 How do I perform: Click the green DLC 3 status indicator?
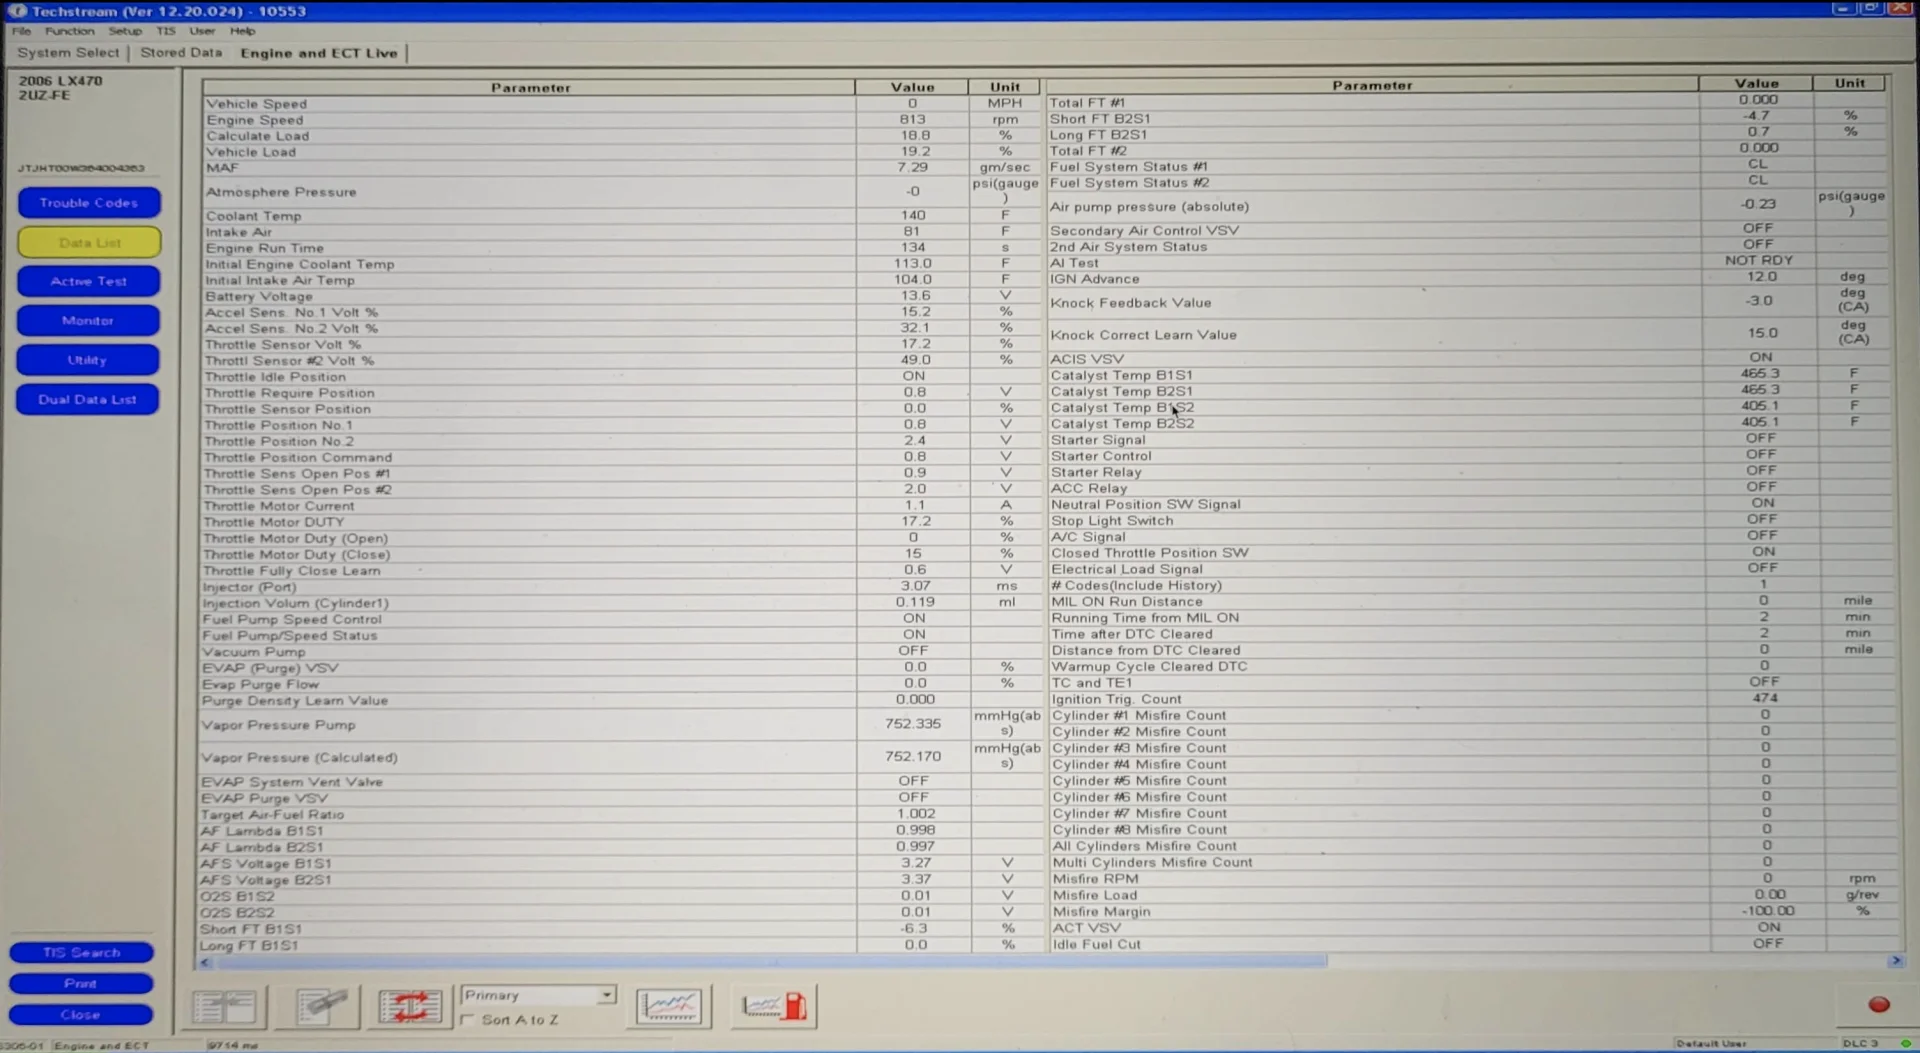1905,1043
